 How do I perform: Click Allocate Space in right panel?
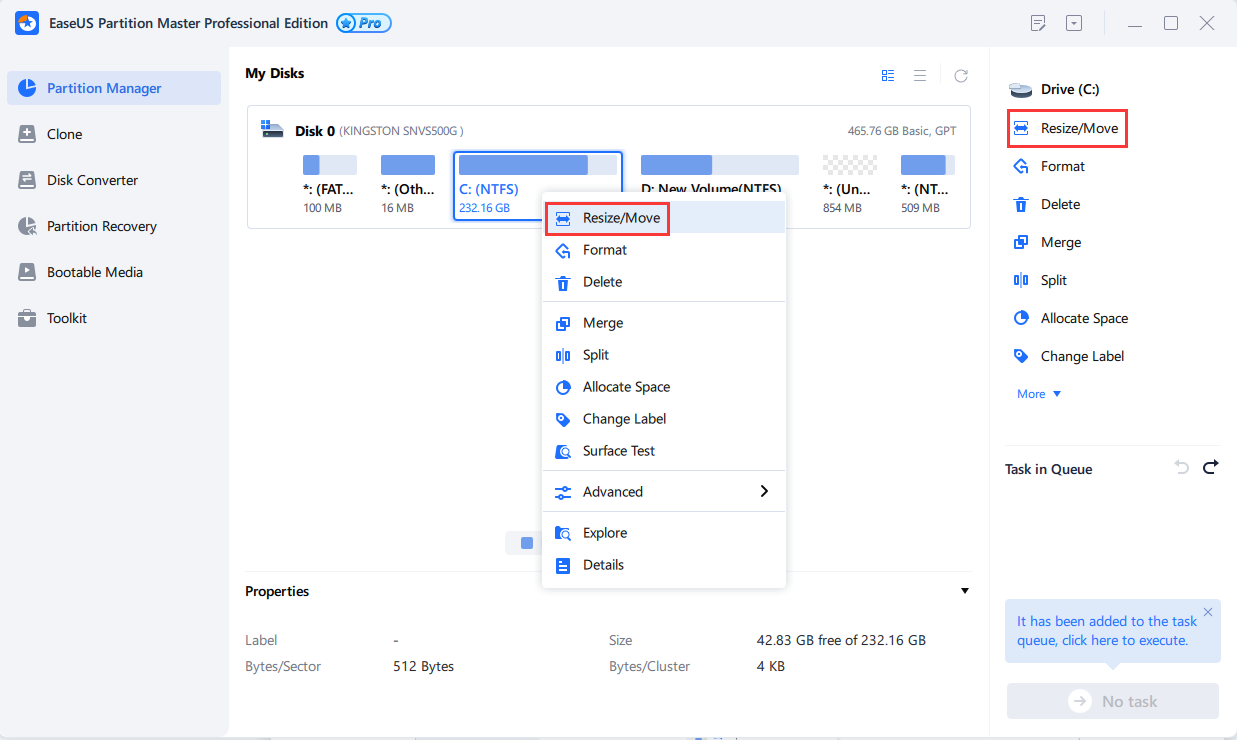[1070, 318]
